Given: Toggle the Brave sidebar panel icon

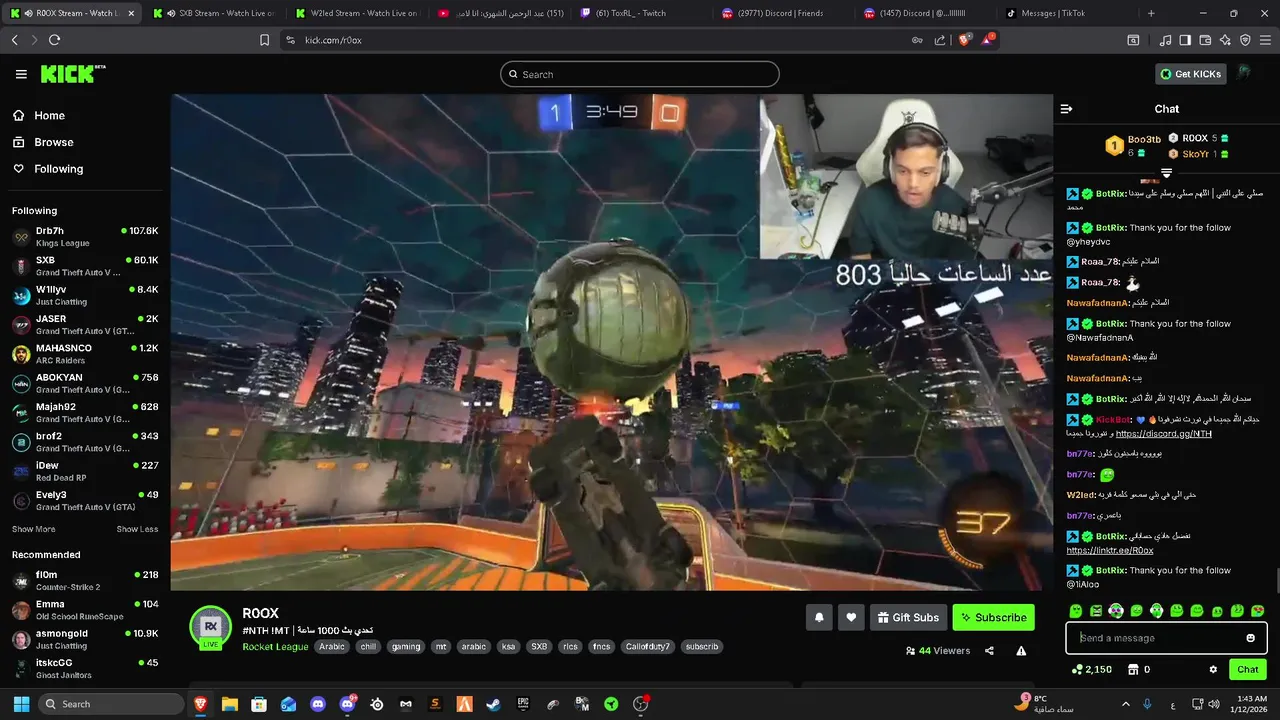Looking at the screenshot, I should 1185,40.
